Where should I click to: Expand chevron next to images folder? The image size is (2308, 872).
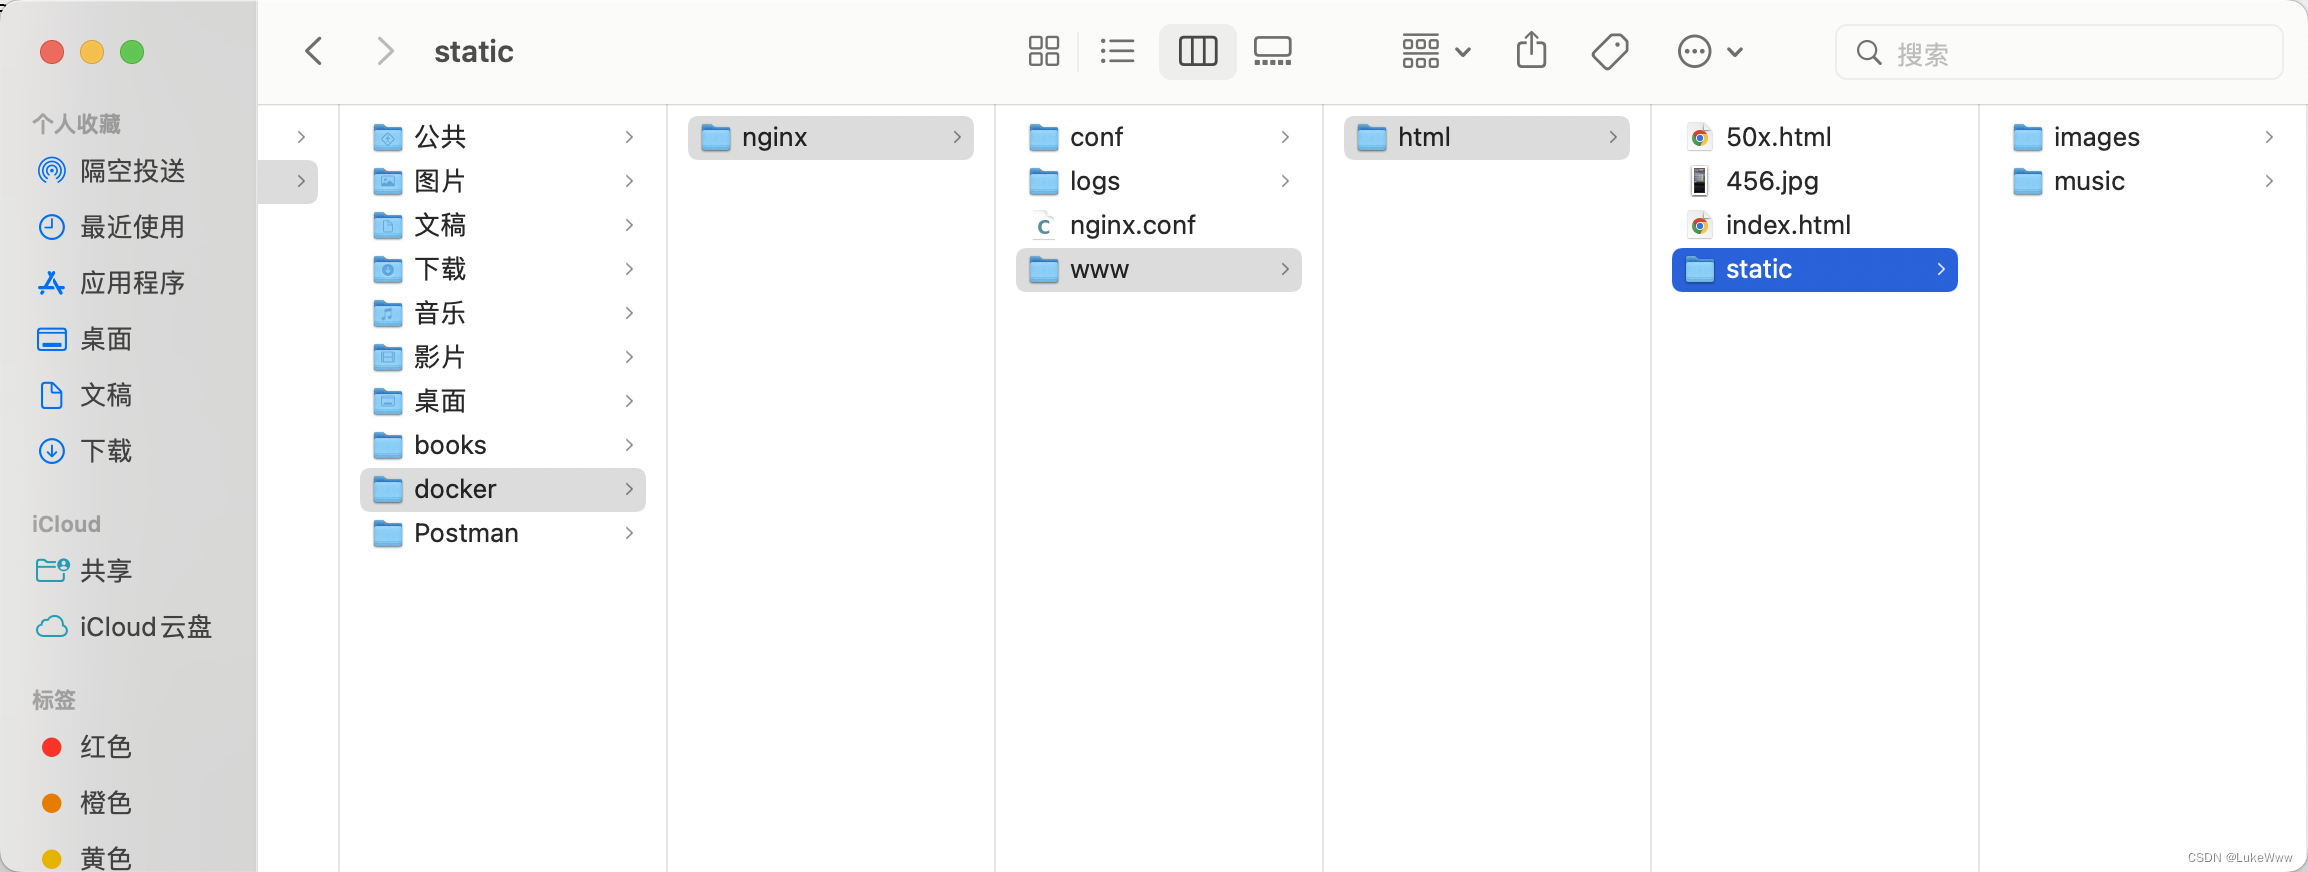[2269, 137]
